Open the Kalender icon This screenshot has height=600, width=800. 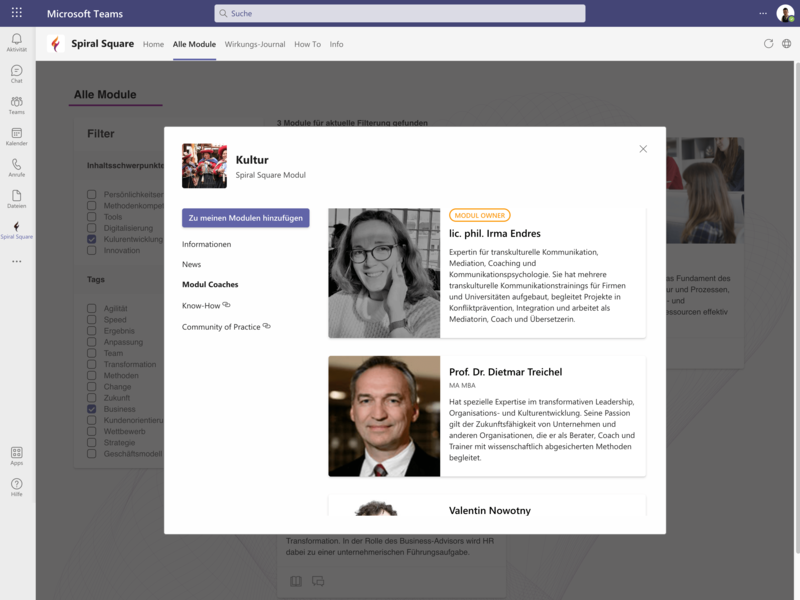click(x=16, y=135)
